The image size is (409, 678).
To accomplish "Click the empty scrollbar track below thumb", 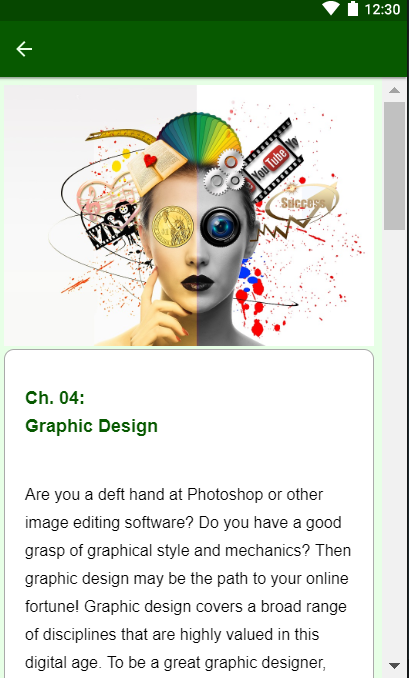I will (394, 441).
